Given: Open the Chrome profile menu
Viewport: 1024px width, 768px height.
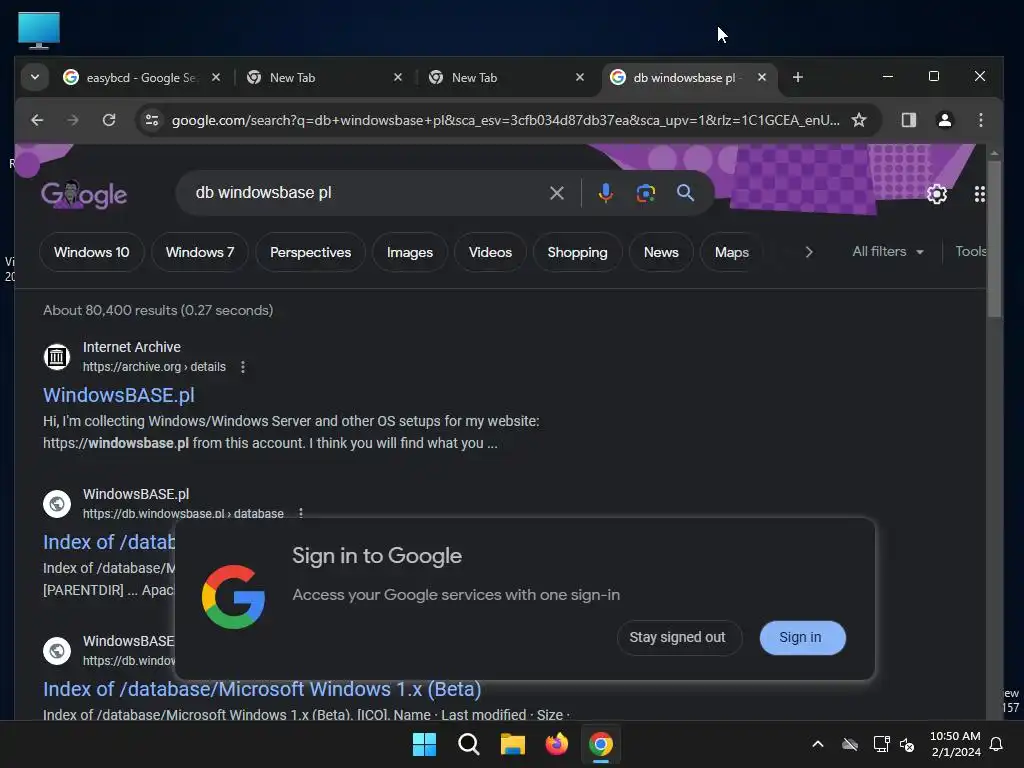Looking at the screenshot, I should tap(944, 120).
